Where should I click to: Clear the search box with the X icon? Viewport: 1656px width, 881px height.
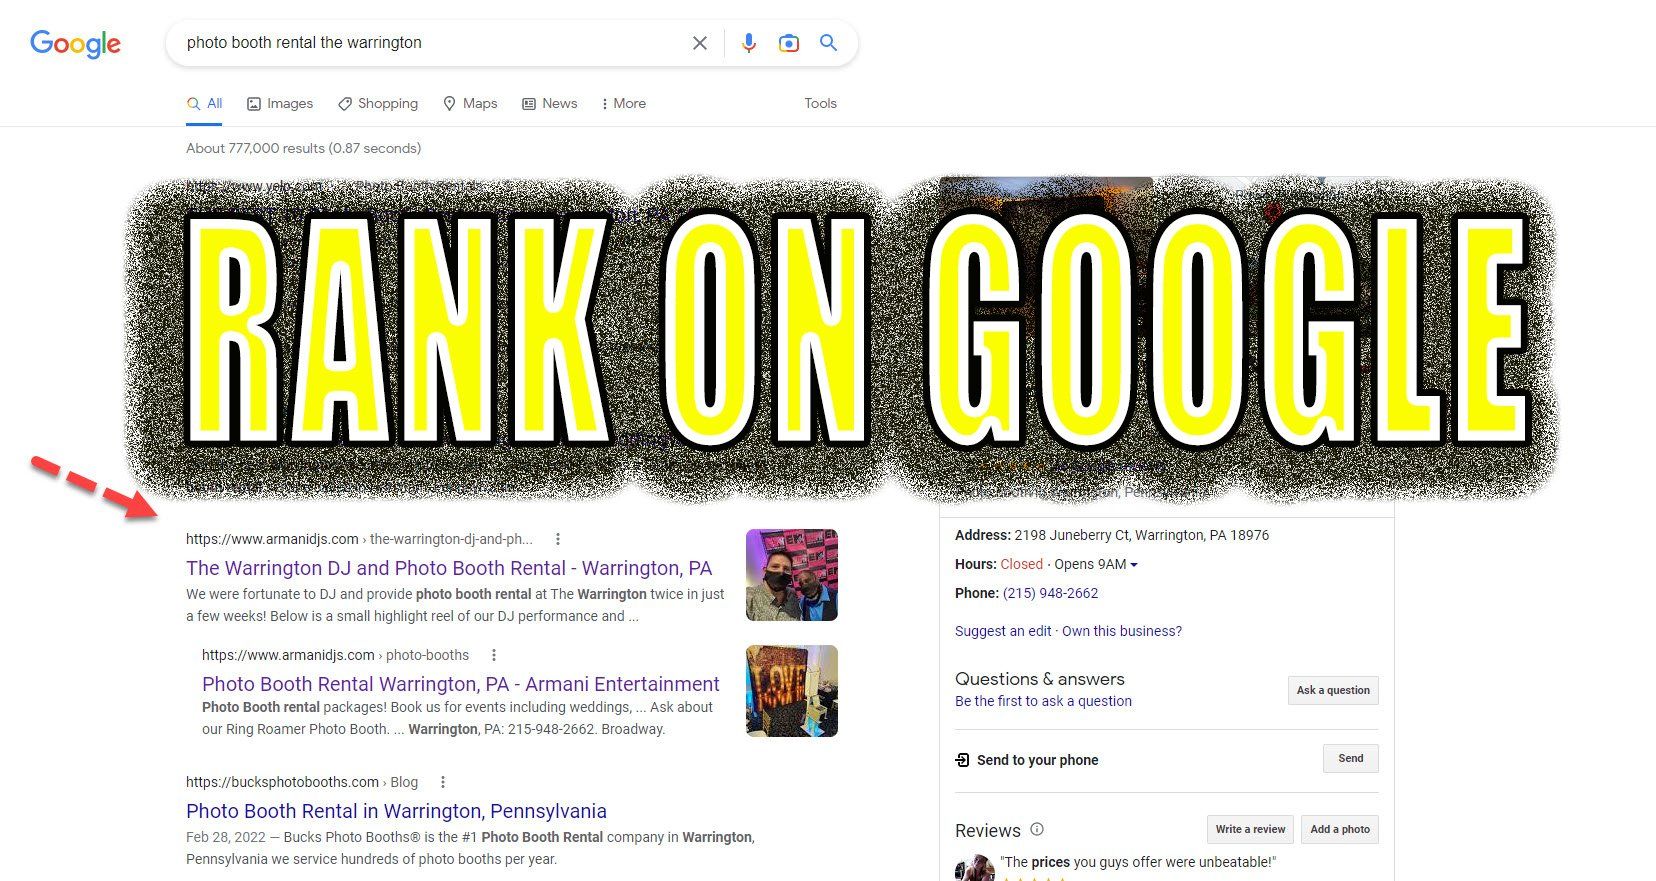pyautogui.click(x=700, y=43)
